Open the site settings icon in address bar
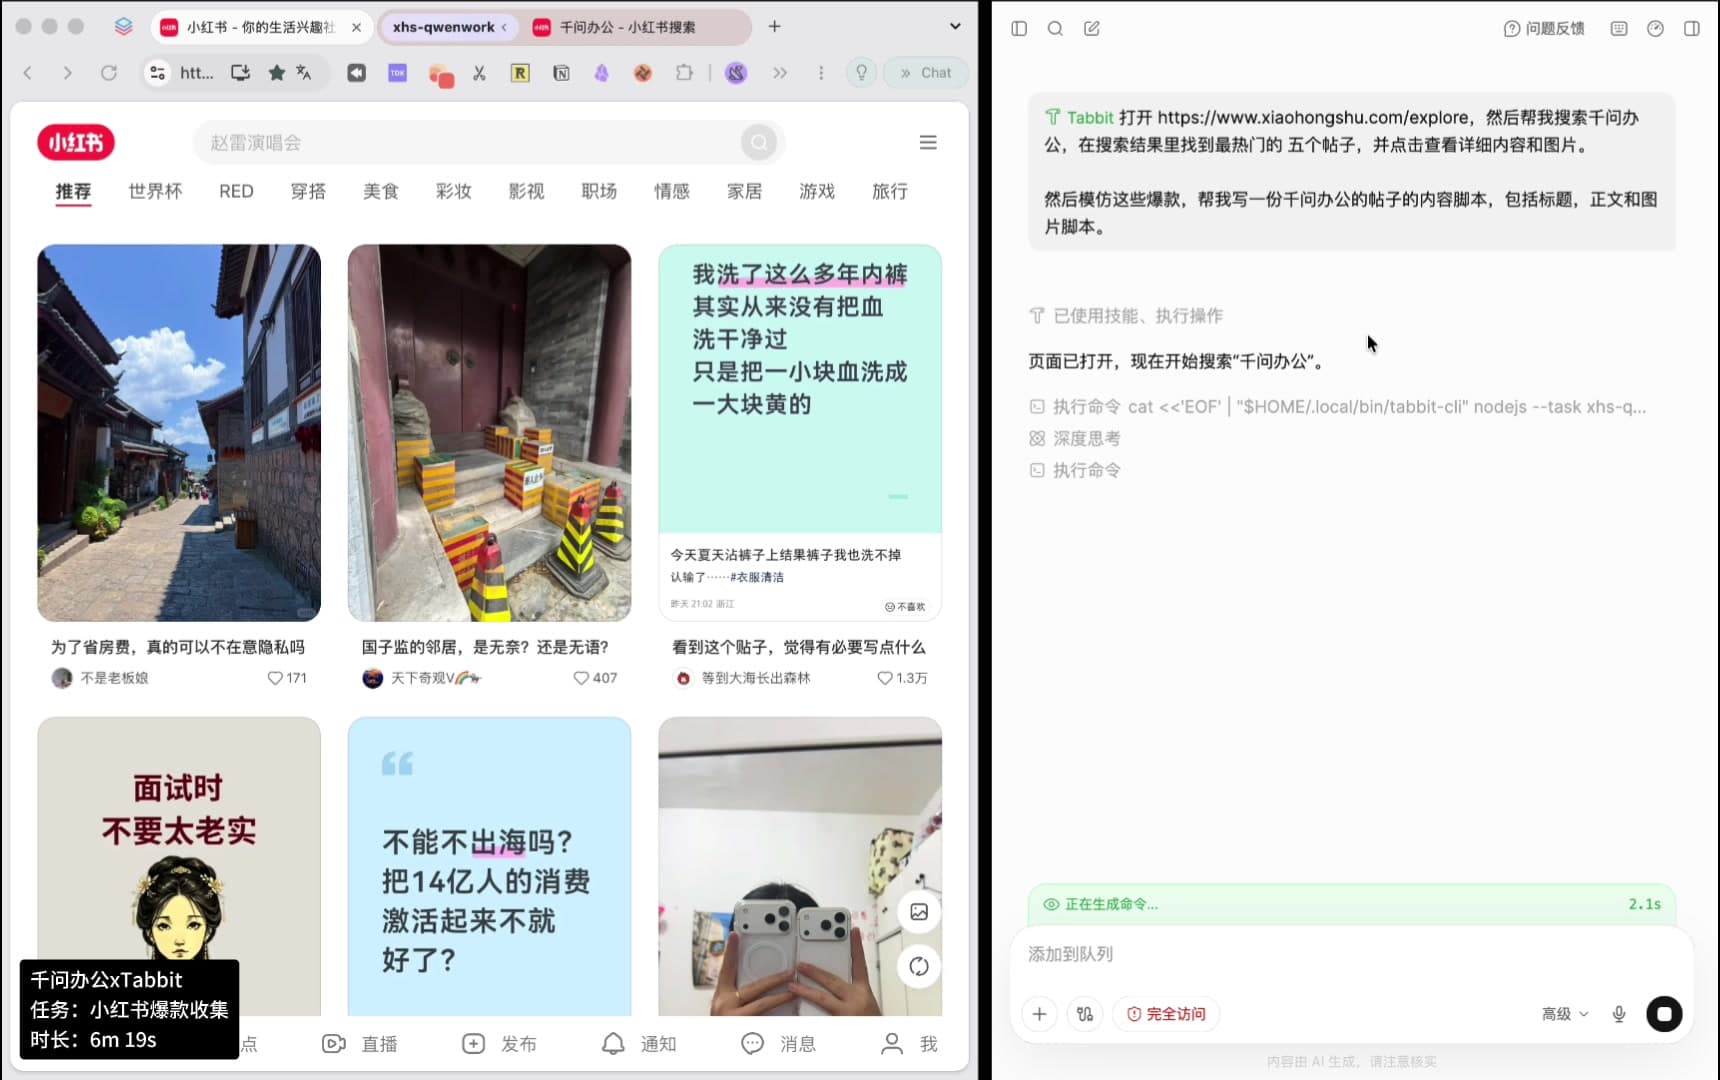 (x=157, y=73)
